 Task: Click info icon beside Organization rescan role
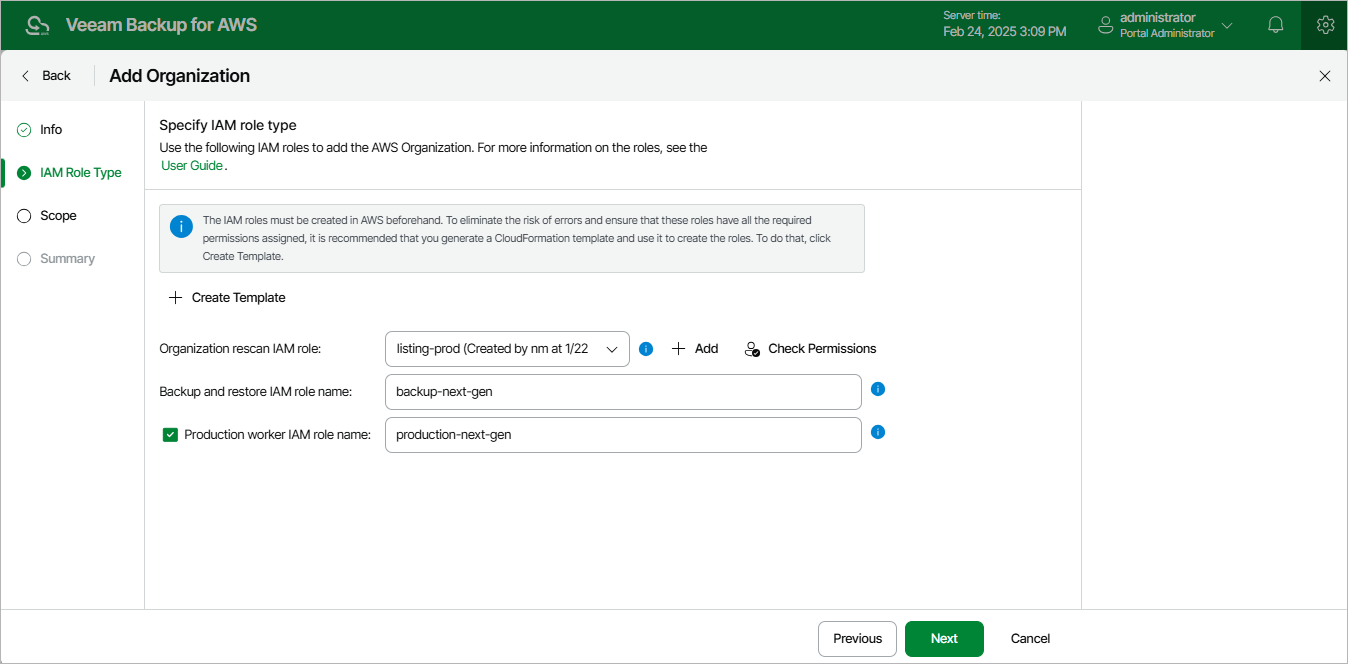(646, 349)
